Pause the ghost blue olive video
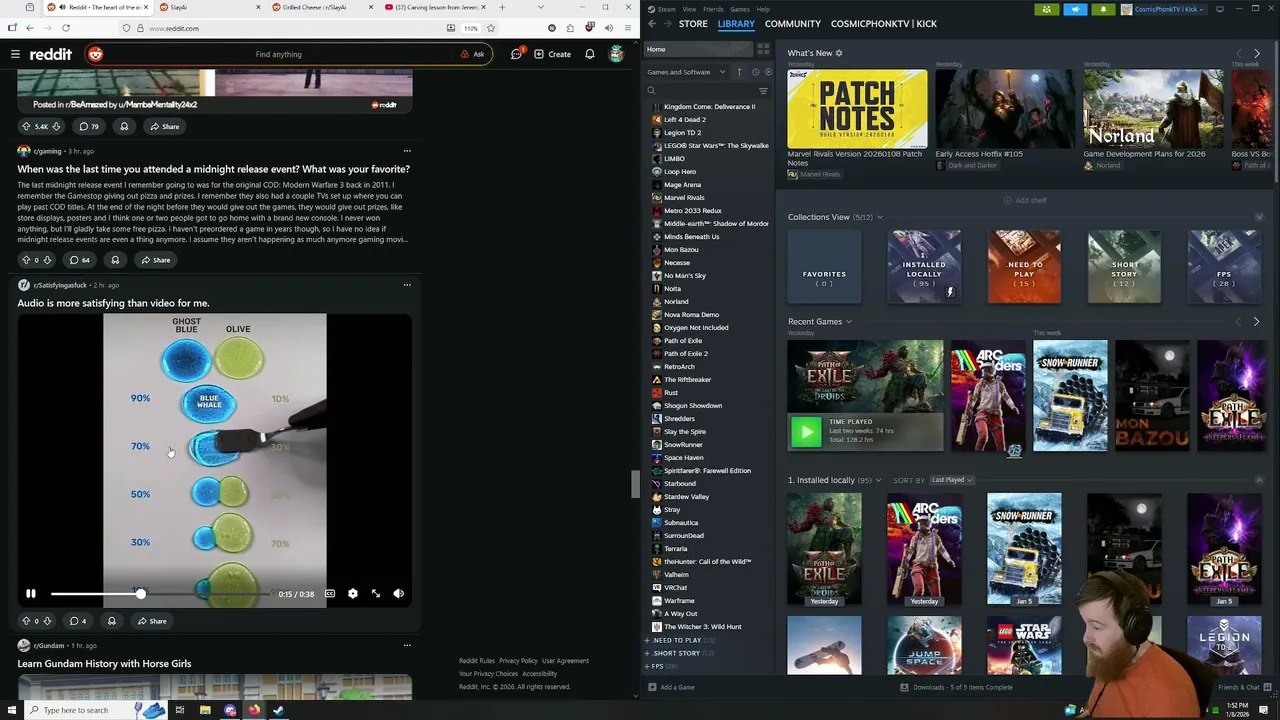Screen dimensions: 1280x720 click(x=31, y=594)
